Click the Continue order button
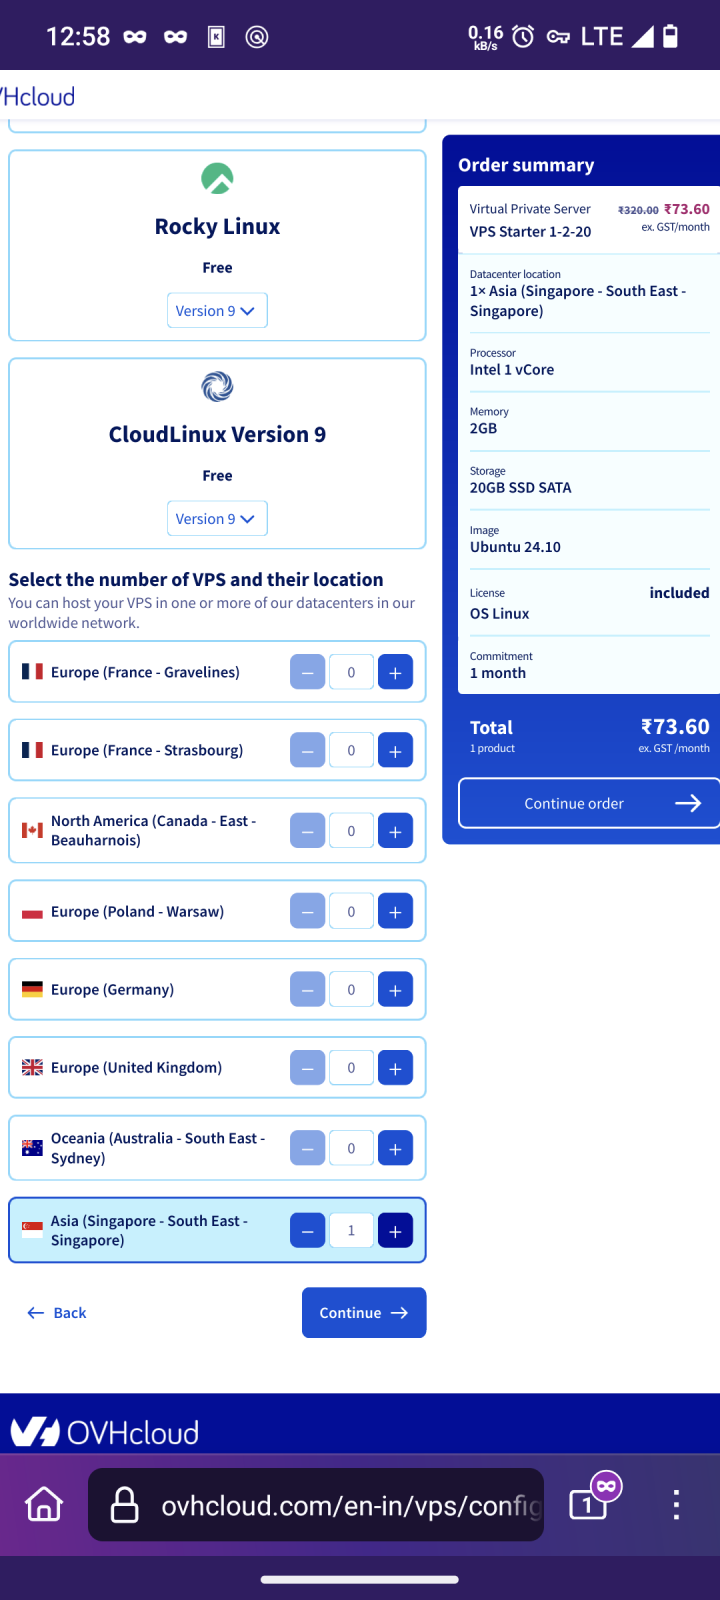The width and height of the screenshot is (720, 1600). 588,803
